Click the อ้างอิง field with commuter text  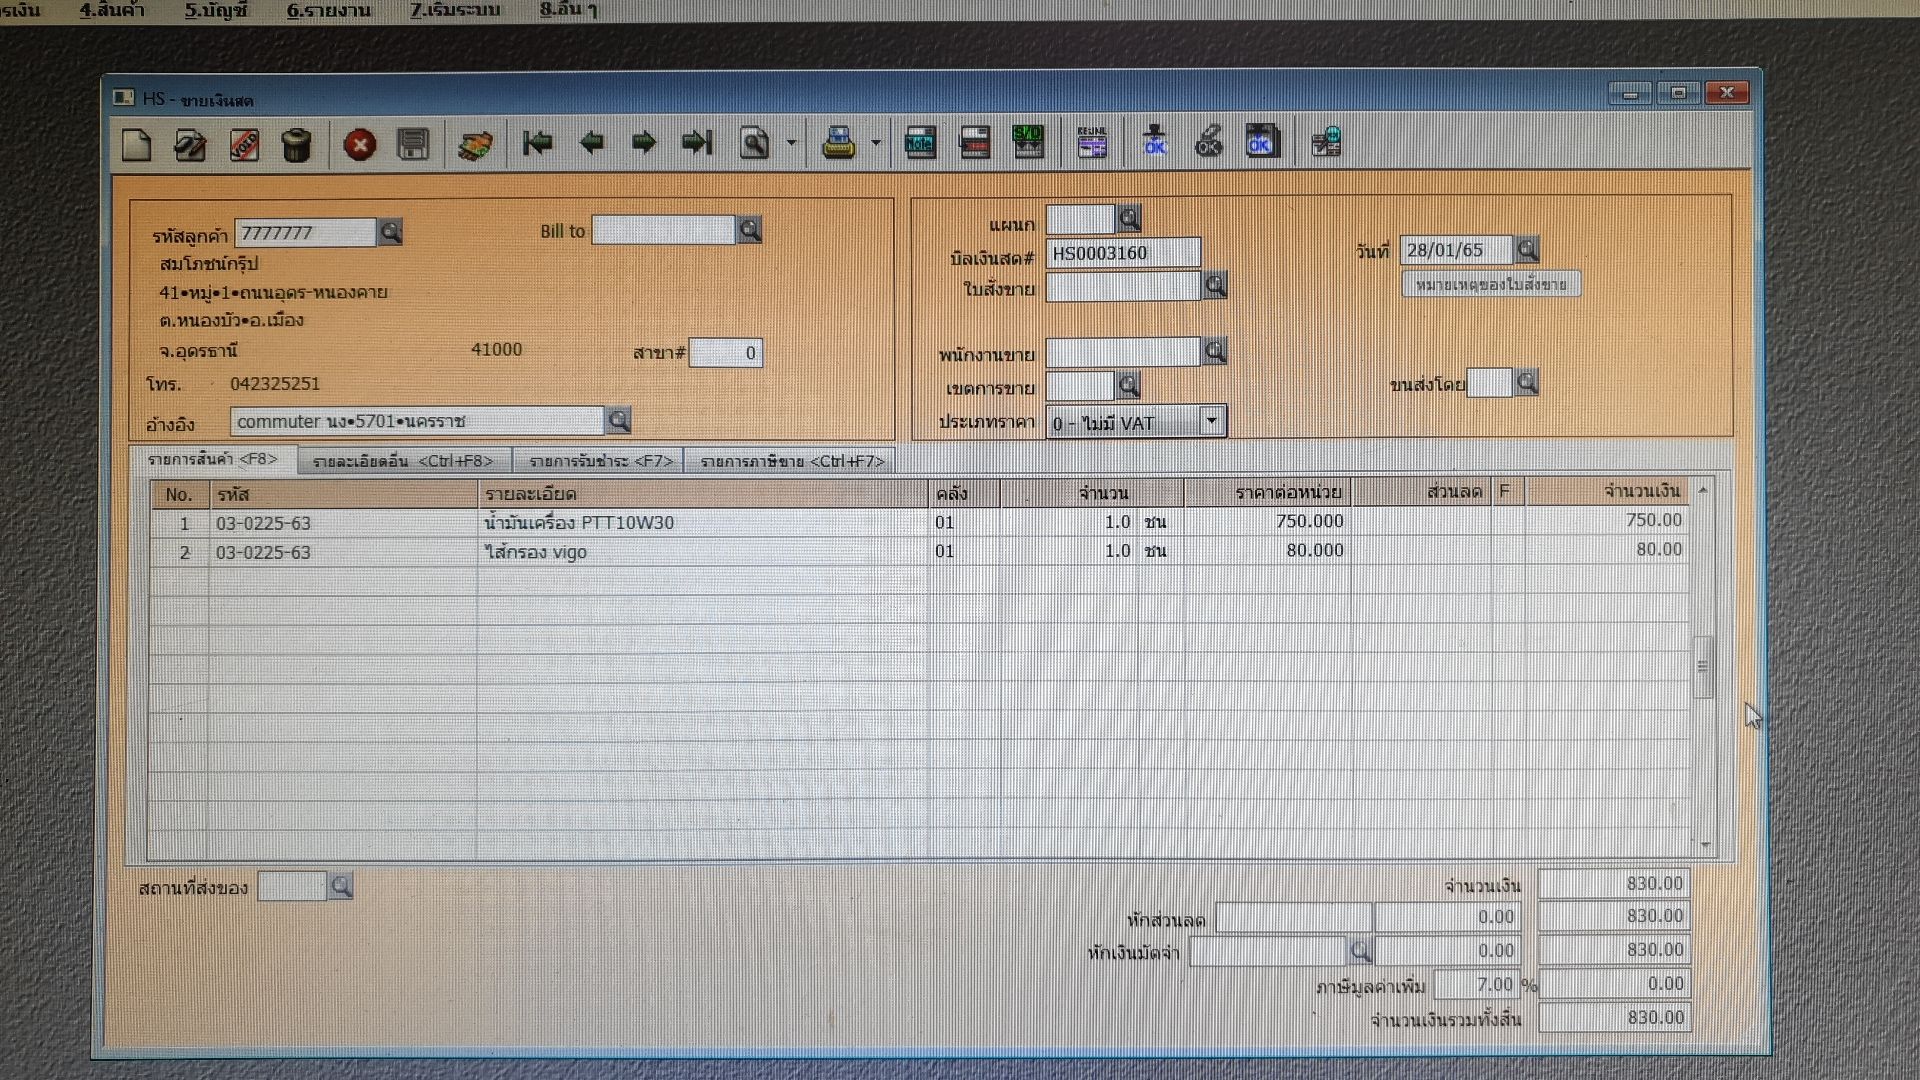(418, 421)
